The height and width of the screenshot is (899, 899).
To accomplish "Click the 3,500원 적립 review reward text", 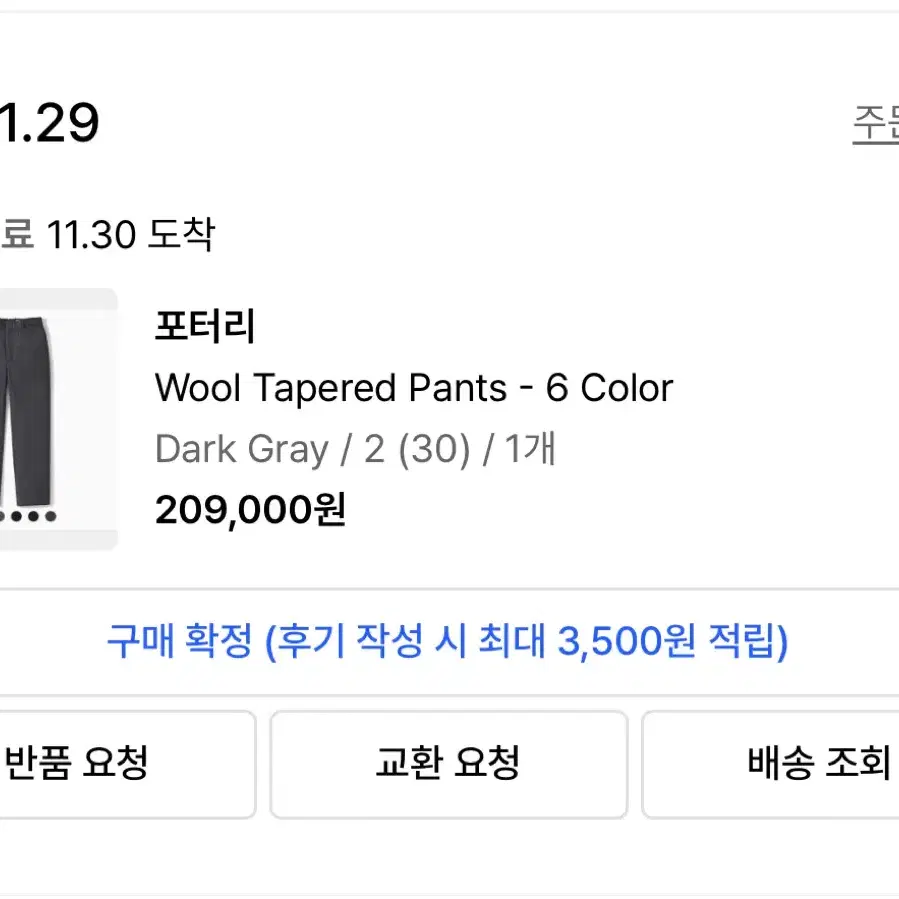I will [672, 640].
